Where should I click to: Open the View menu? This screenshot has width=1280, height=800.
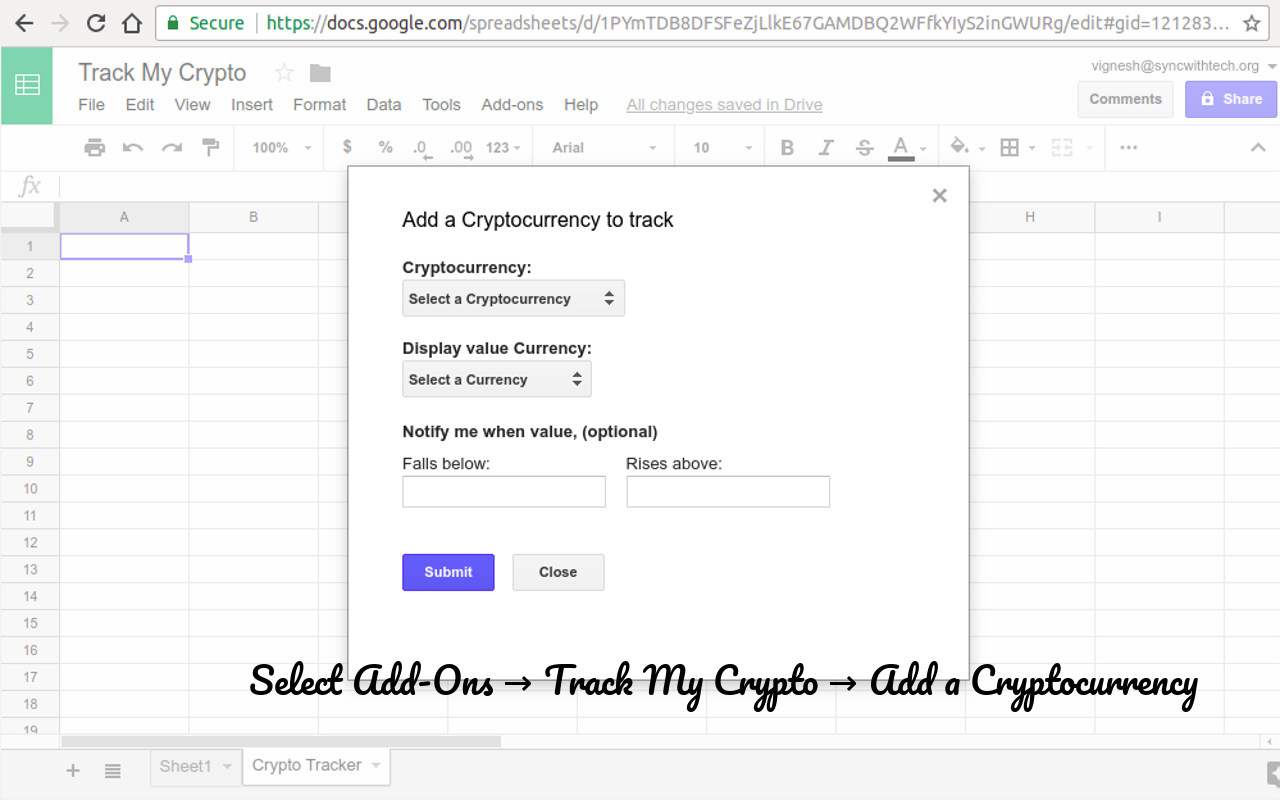tap(192, 104)
